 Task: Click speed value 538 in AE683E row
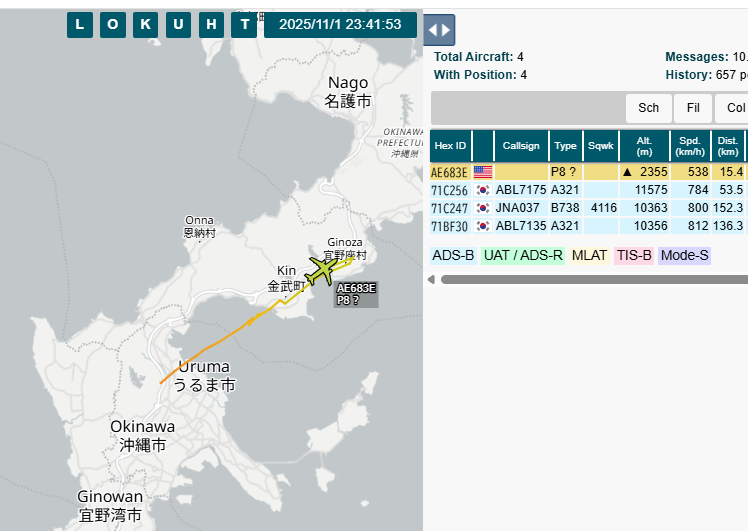pyautogui.click(x=698, y=172)
